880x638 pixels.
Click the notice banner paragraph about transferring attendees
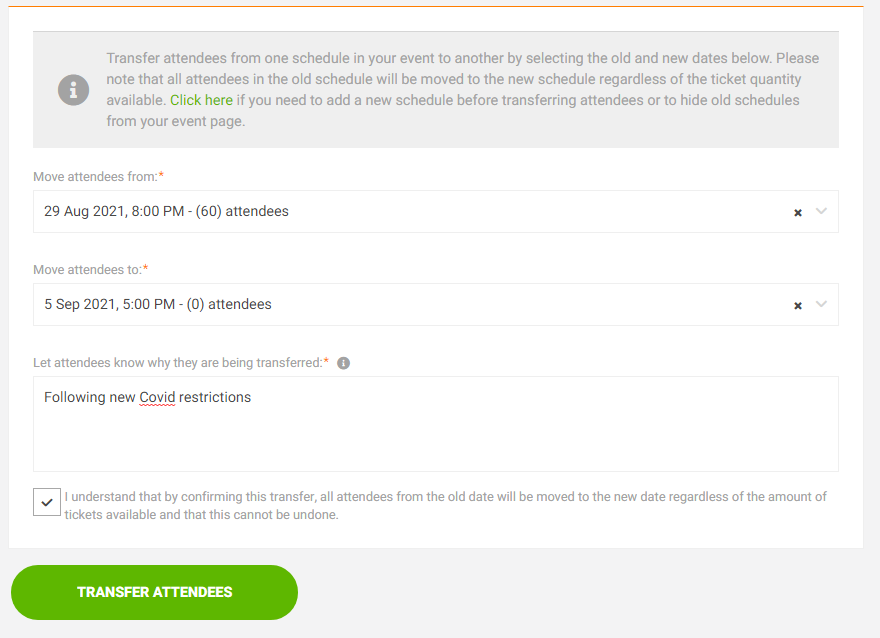(463, 90)
